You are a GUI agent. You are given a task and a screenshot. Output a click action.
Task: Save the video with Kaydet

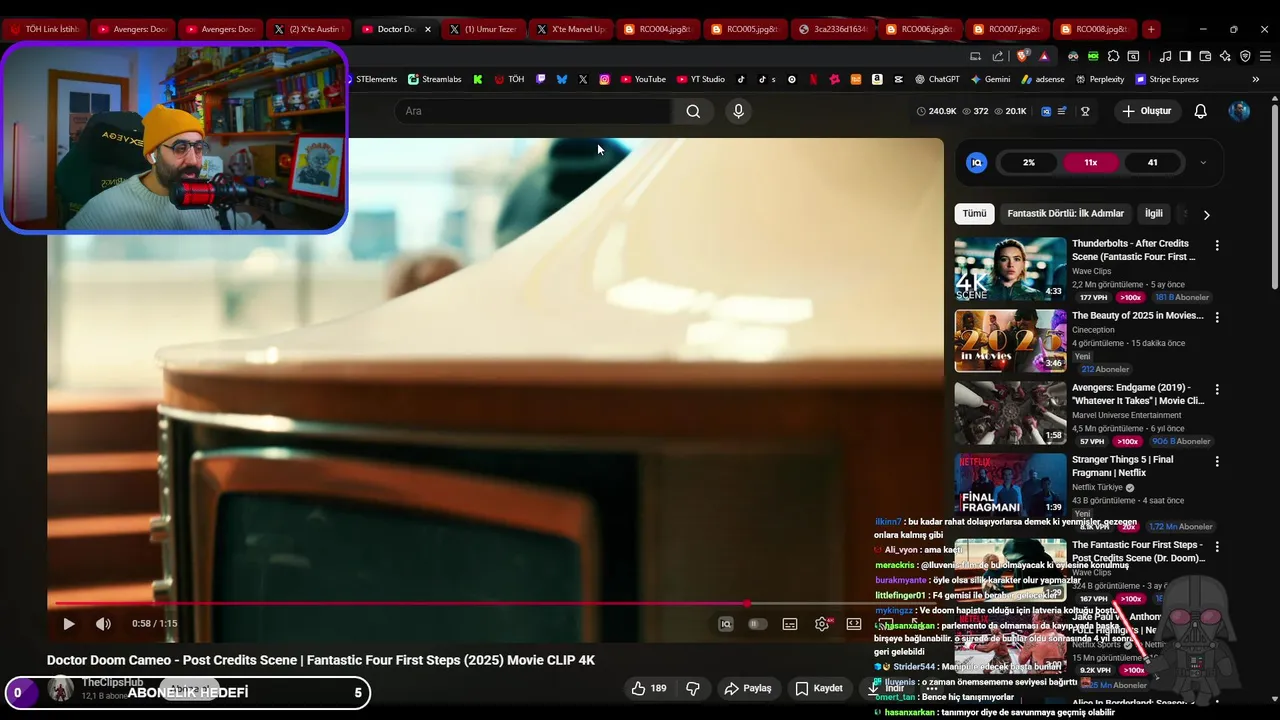click(x=819, y=688)
